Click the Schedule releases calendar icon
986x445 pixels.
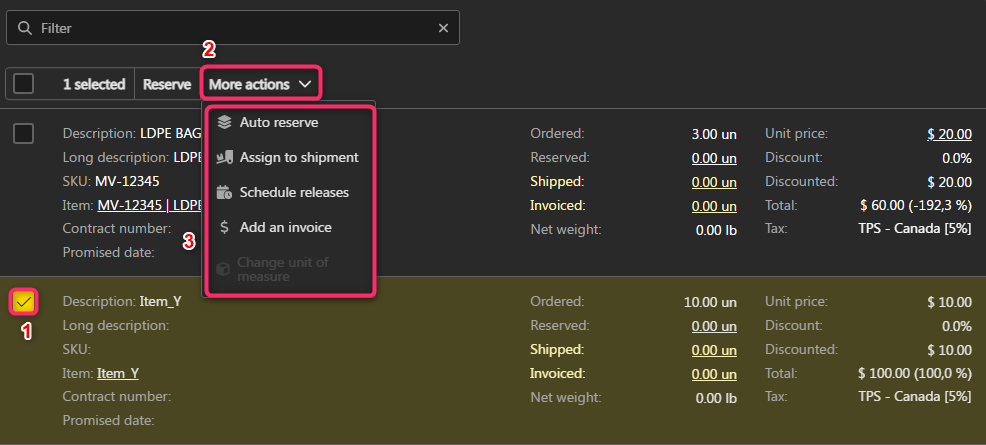click(224, 192)
